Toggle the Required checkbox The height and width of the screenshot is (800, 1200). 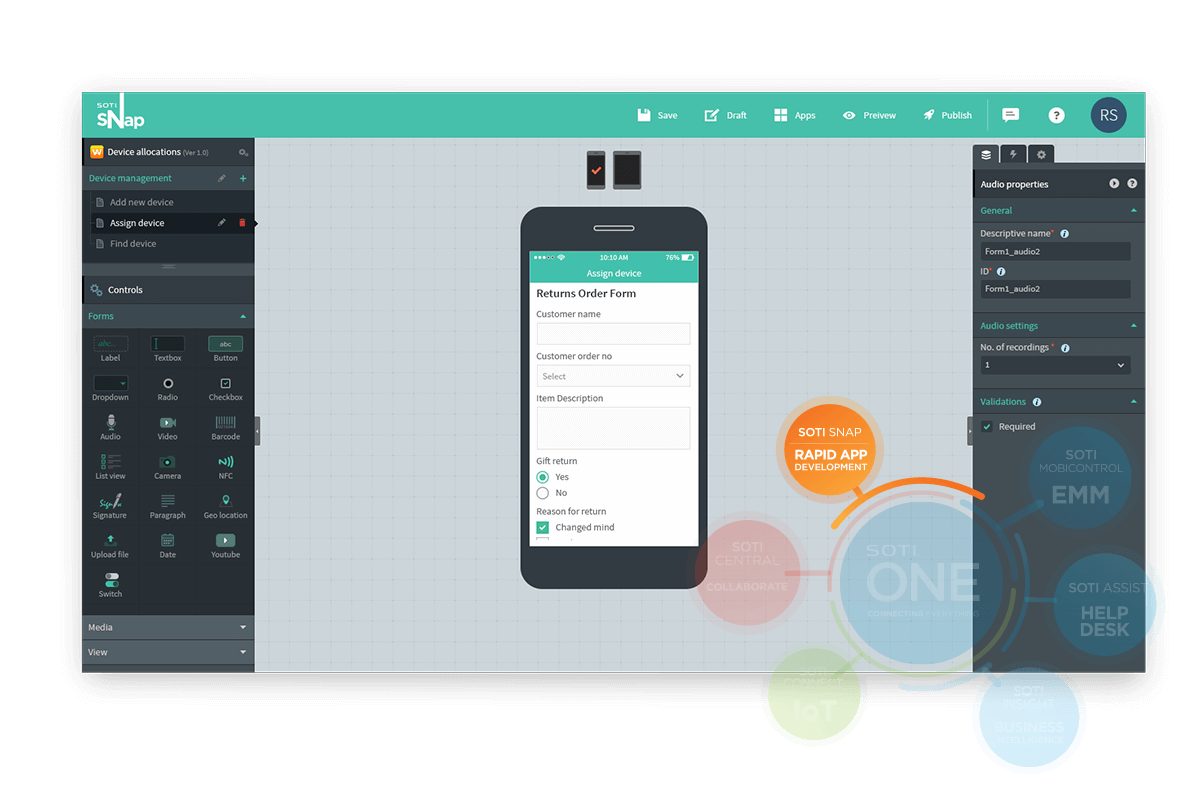pos(987,427)
